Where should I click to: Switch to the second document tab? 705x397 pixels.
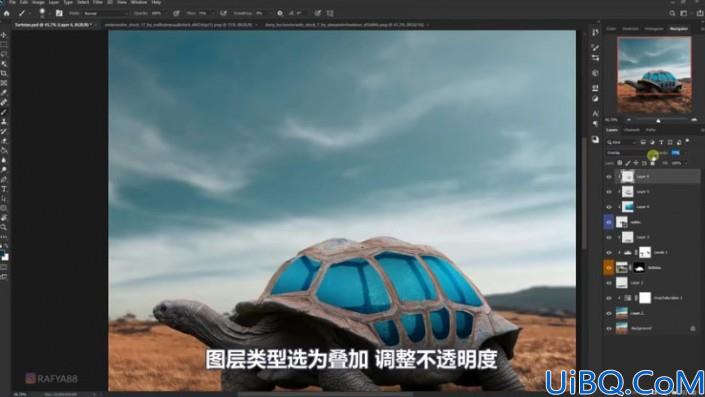(180, 25)
